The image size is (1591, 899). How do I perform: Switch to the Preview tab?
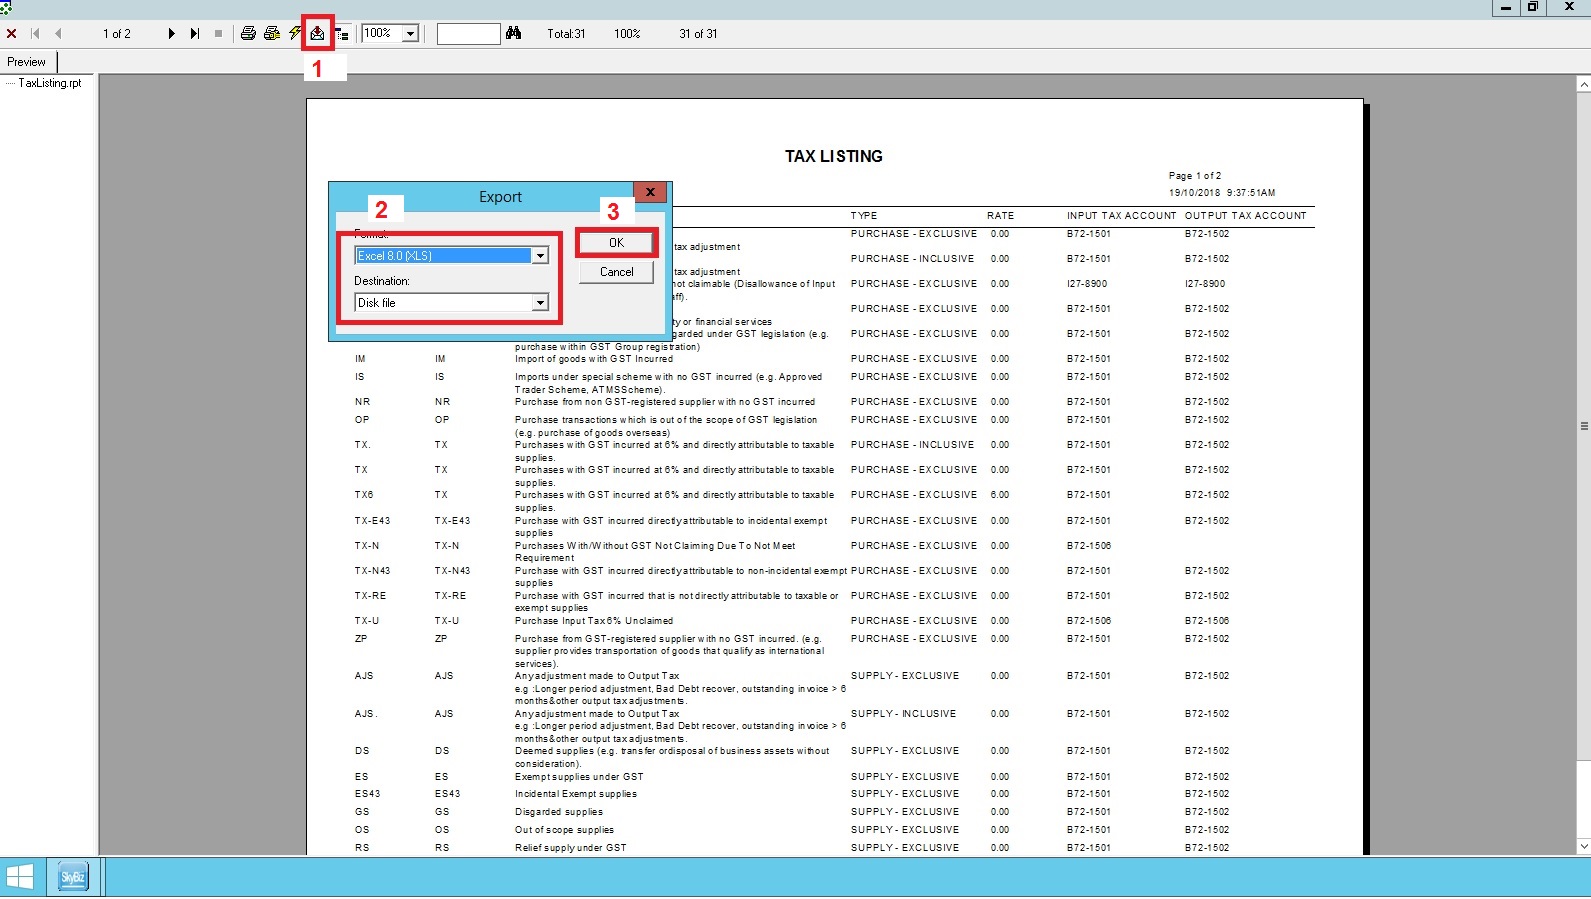(x=27, y=62)
